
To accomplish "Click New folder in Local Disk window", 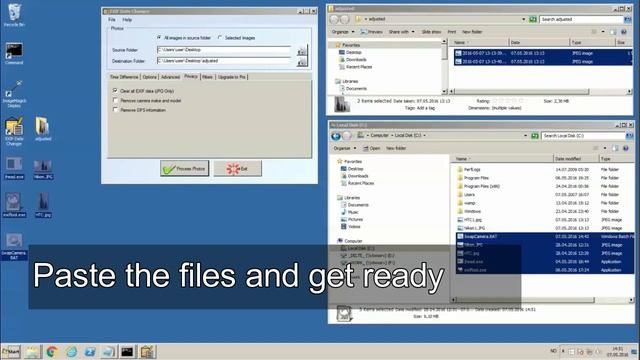I will pos(396,148).
